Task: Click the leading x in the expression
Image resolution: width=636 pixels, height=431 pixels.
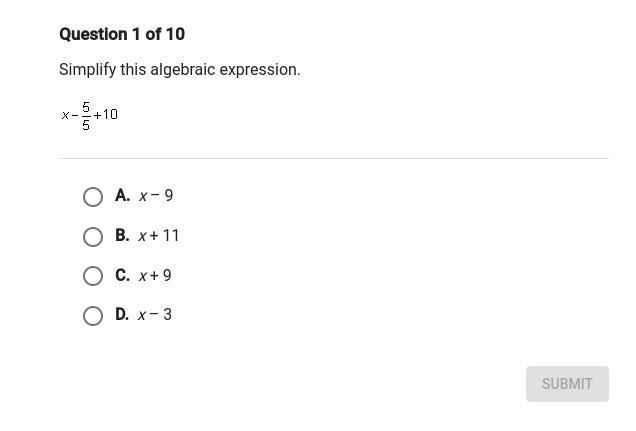Action: tap(65, 115)
